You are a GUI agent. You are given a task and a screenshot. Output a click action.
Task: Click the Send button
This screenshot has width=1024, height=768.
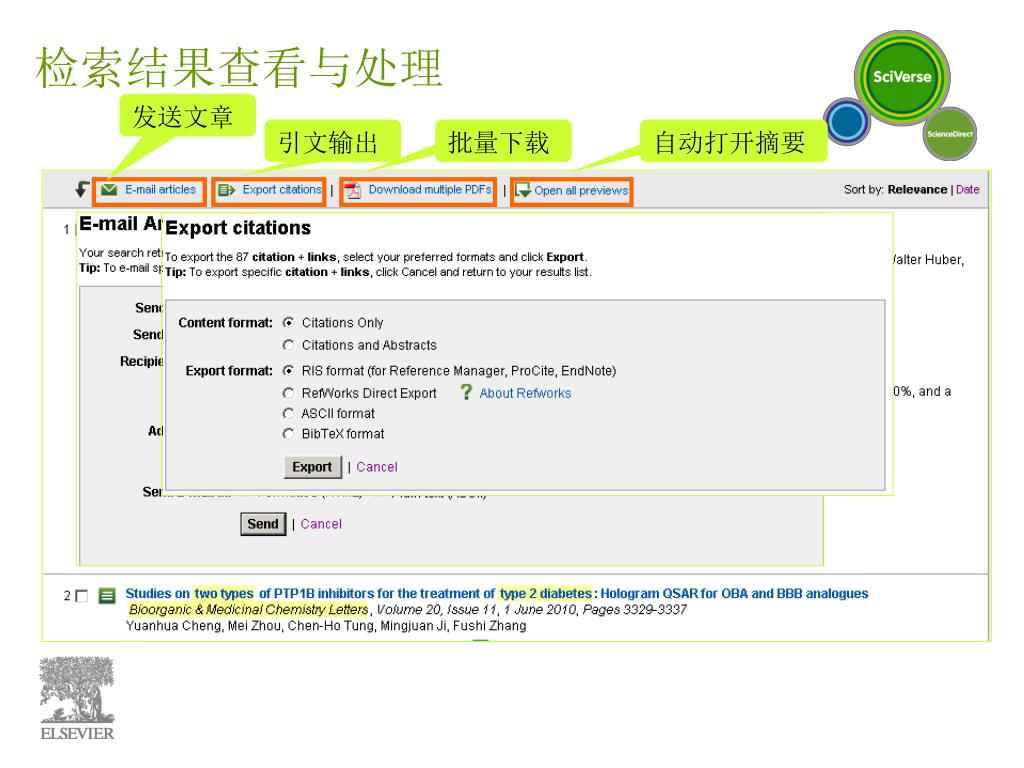click(x=263, y=524)
